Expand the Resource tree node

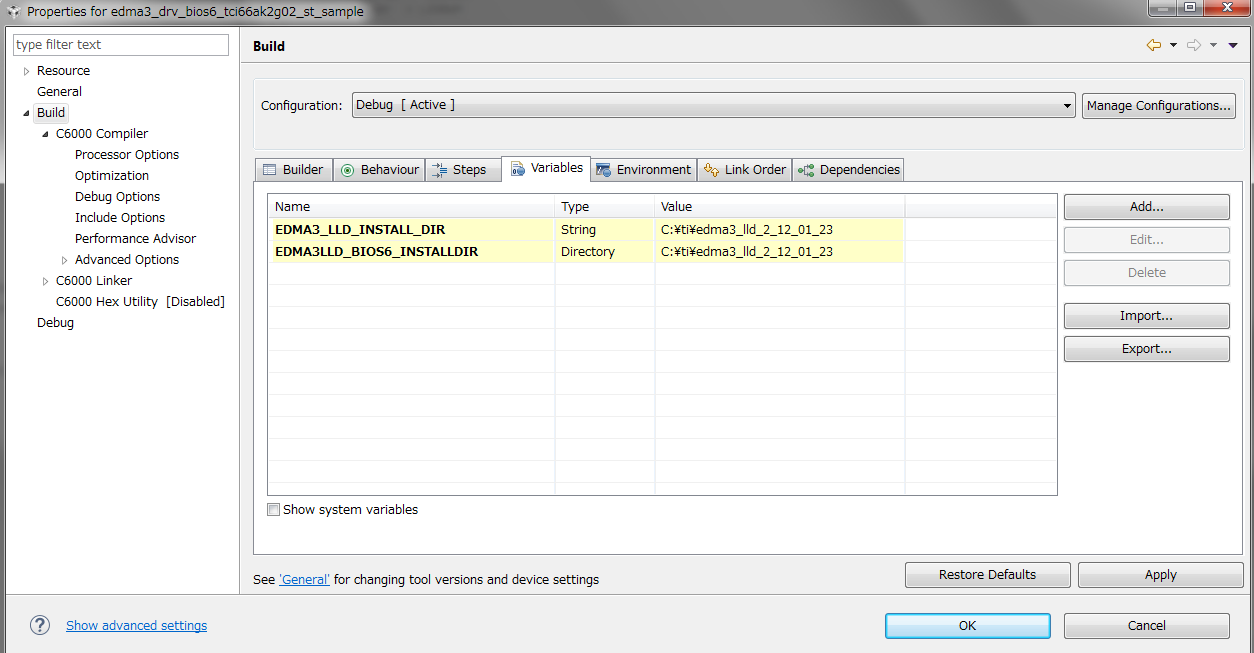[26, 71]
